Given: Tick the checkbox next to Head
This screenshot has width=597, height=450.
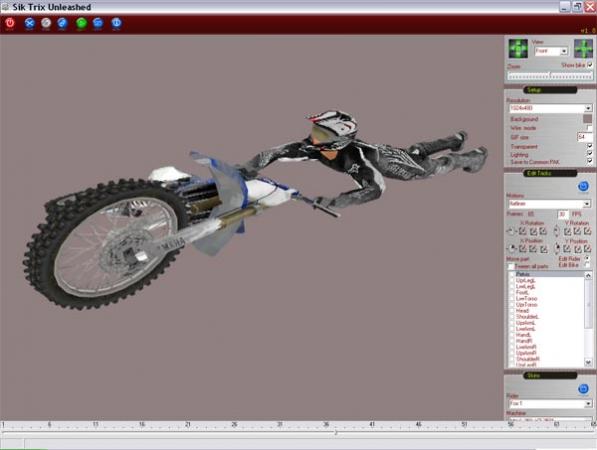Looking at the screenshot, I should click(512, 311).
